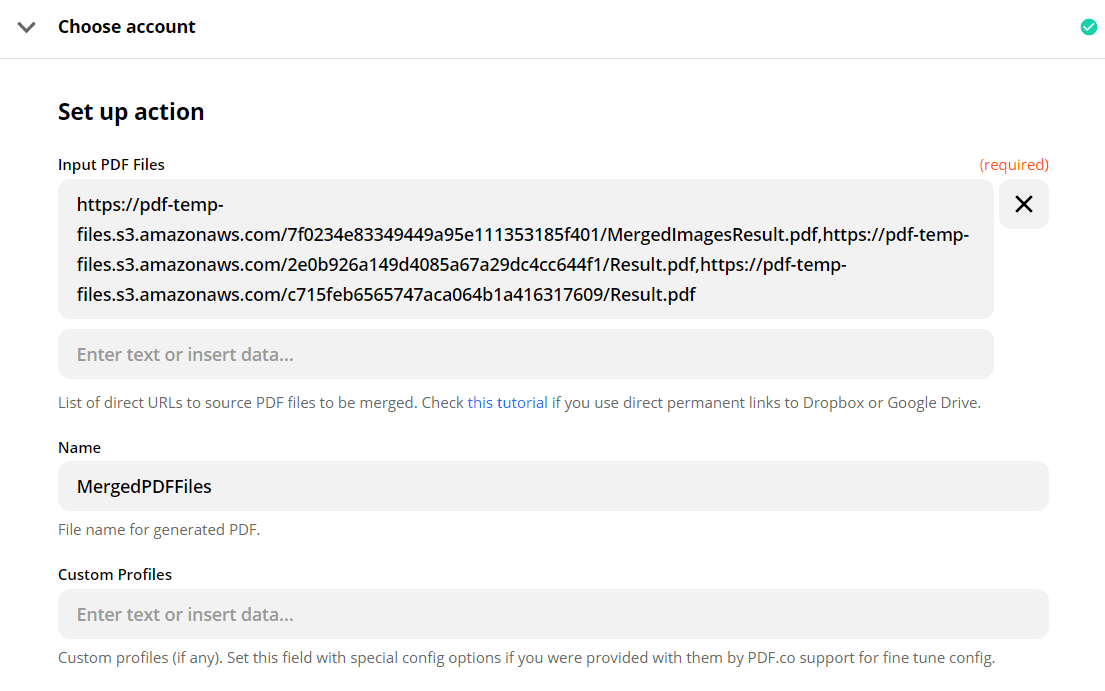Click the 'Name' field label
The height and width of the screenshot is (691, 1105).
[79, 448]
